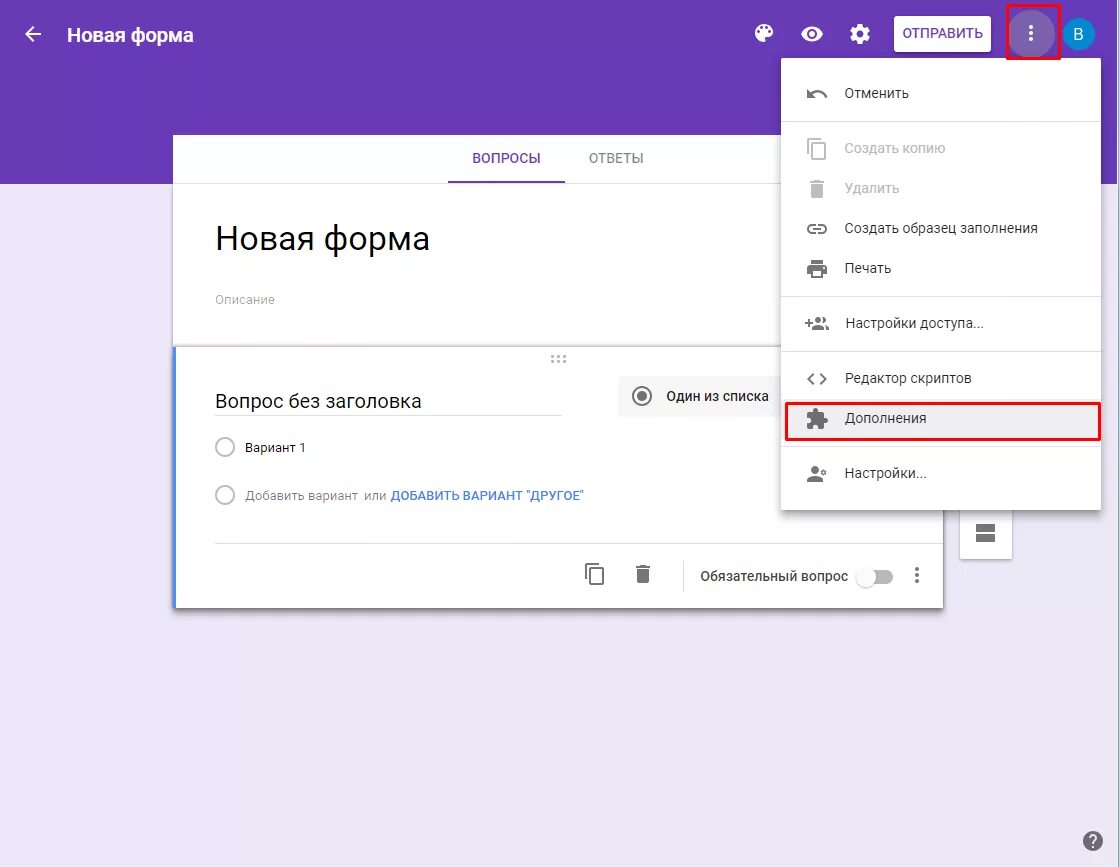Open form settings gear icon
The width and height of the screenshot is (1119, 867).
point(859,34)
